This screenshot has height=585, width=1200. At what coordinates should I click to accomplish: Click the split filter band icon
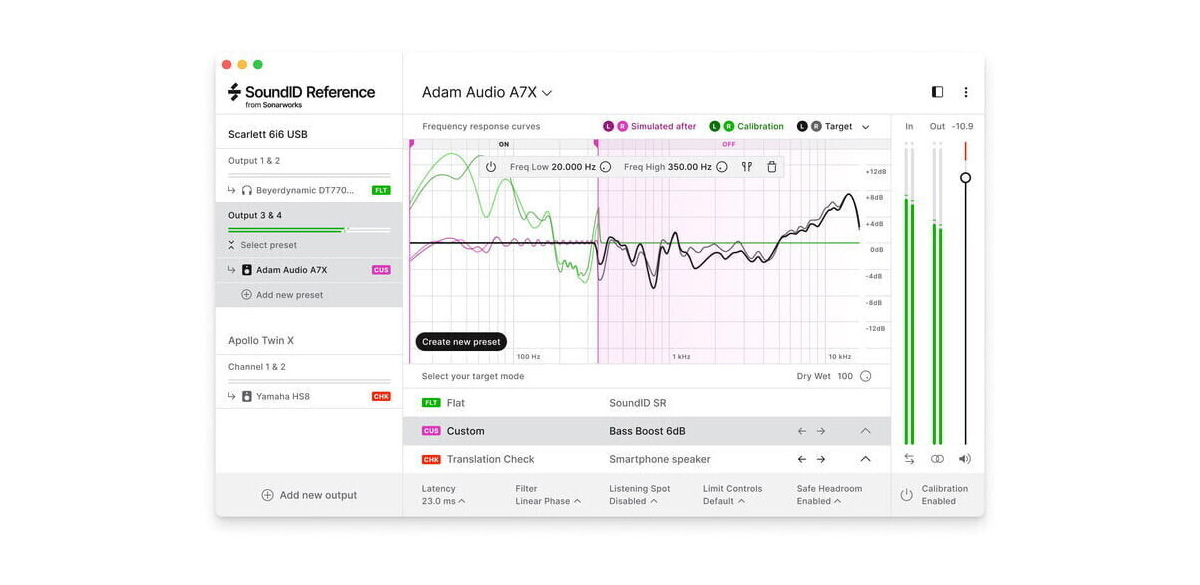pos(747,167)
